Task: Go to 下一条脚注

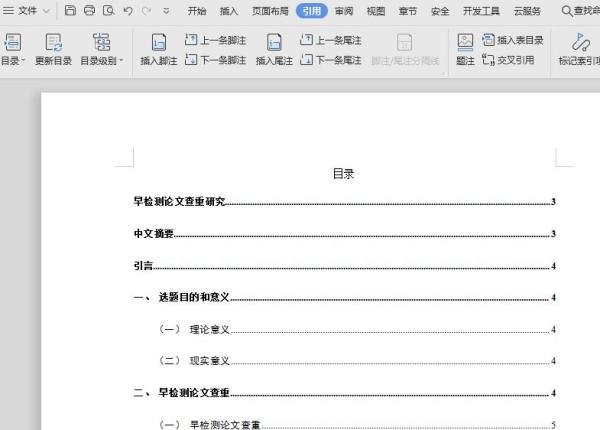Action: [215, 60]
